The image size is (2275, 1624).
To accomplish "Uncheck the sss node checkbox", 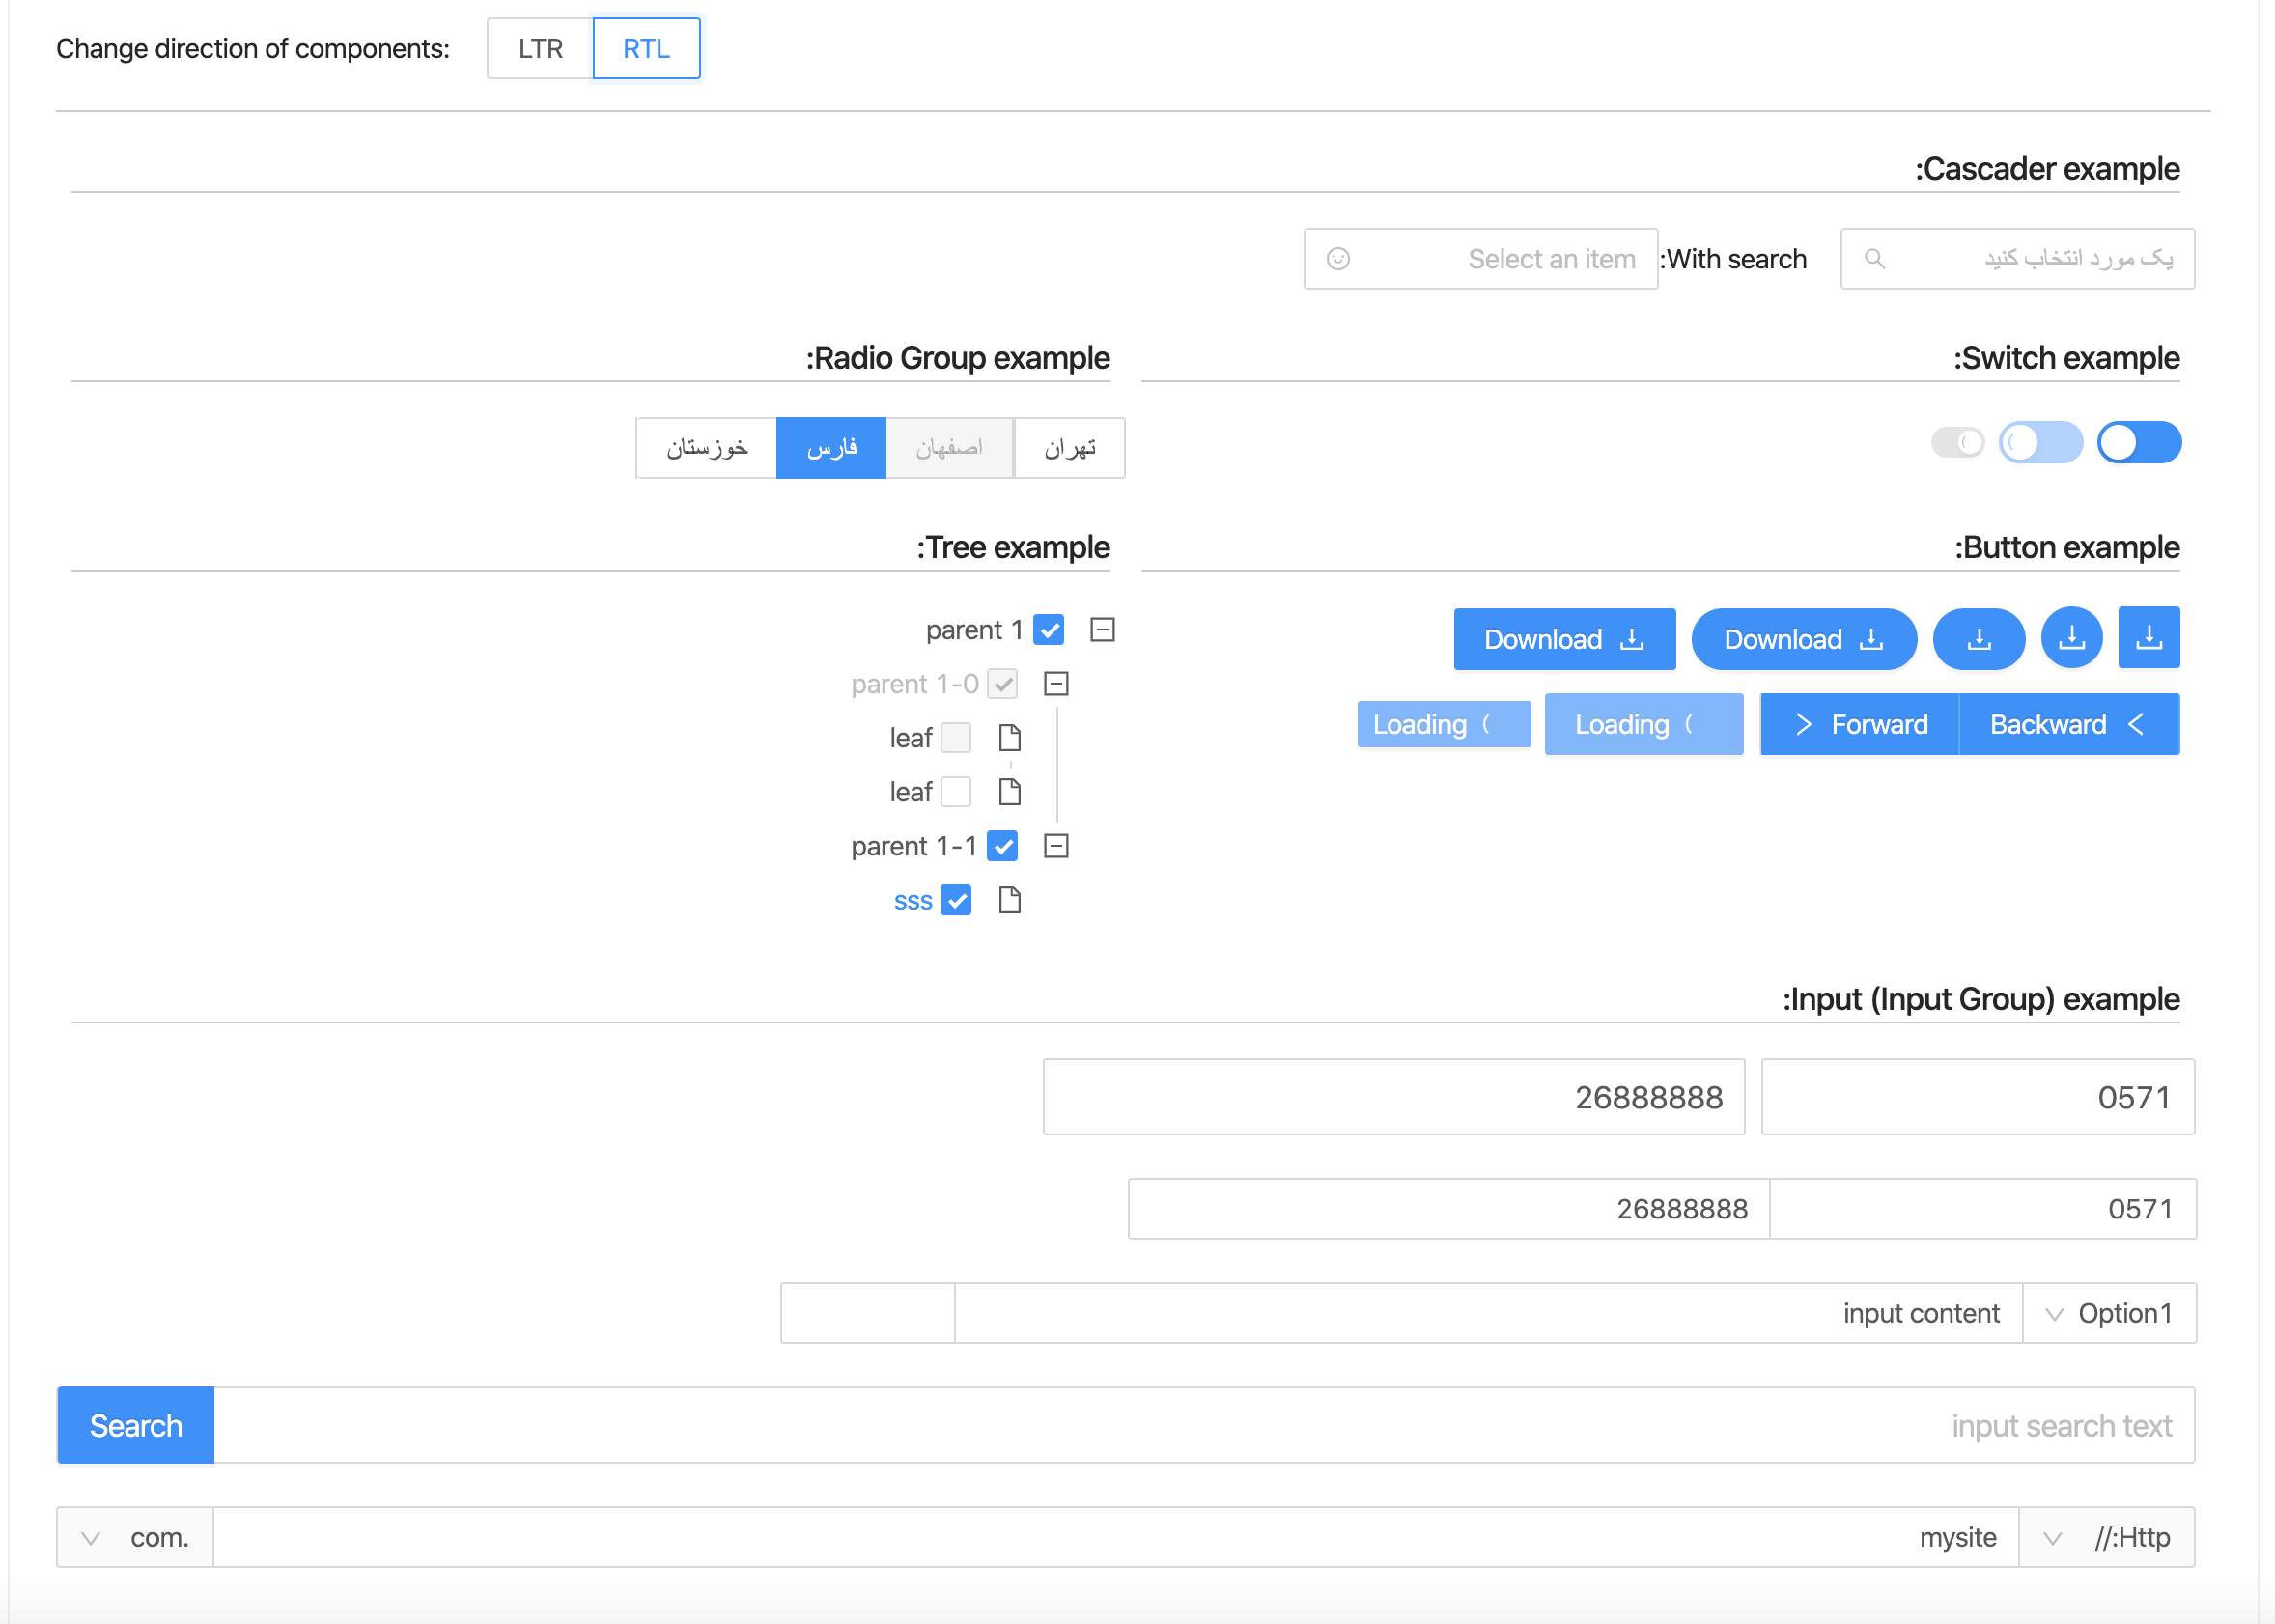I will pos(957,899).
